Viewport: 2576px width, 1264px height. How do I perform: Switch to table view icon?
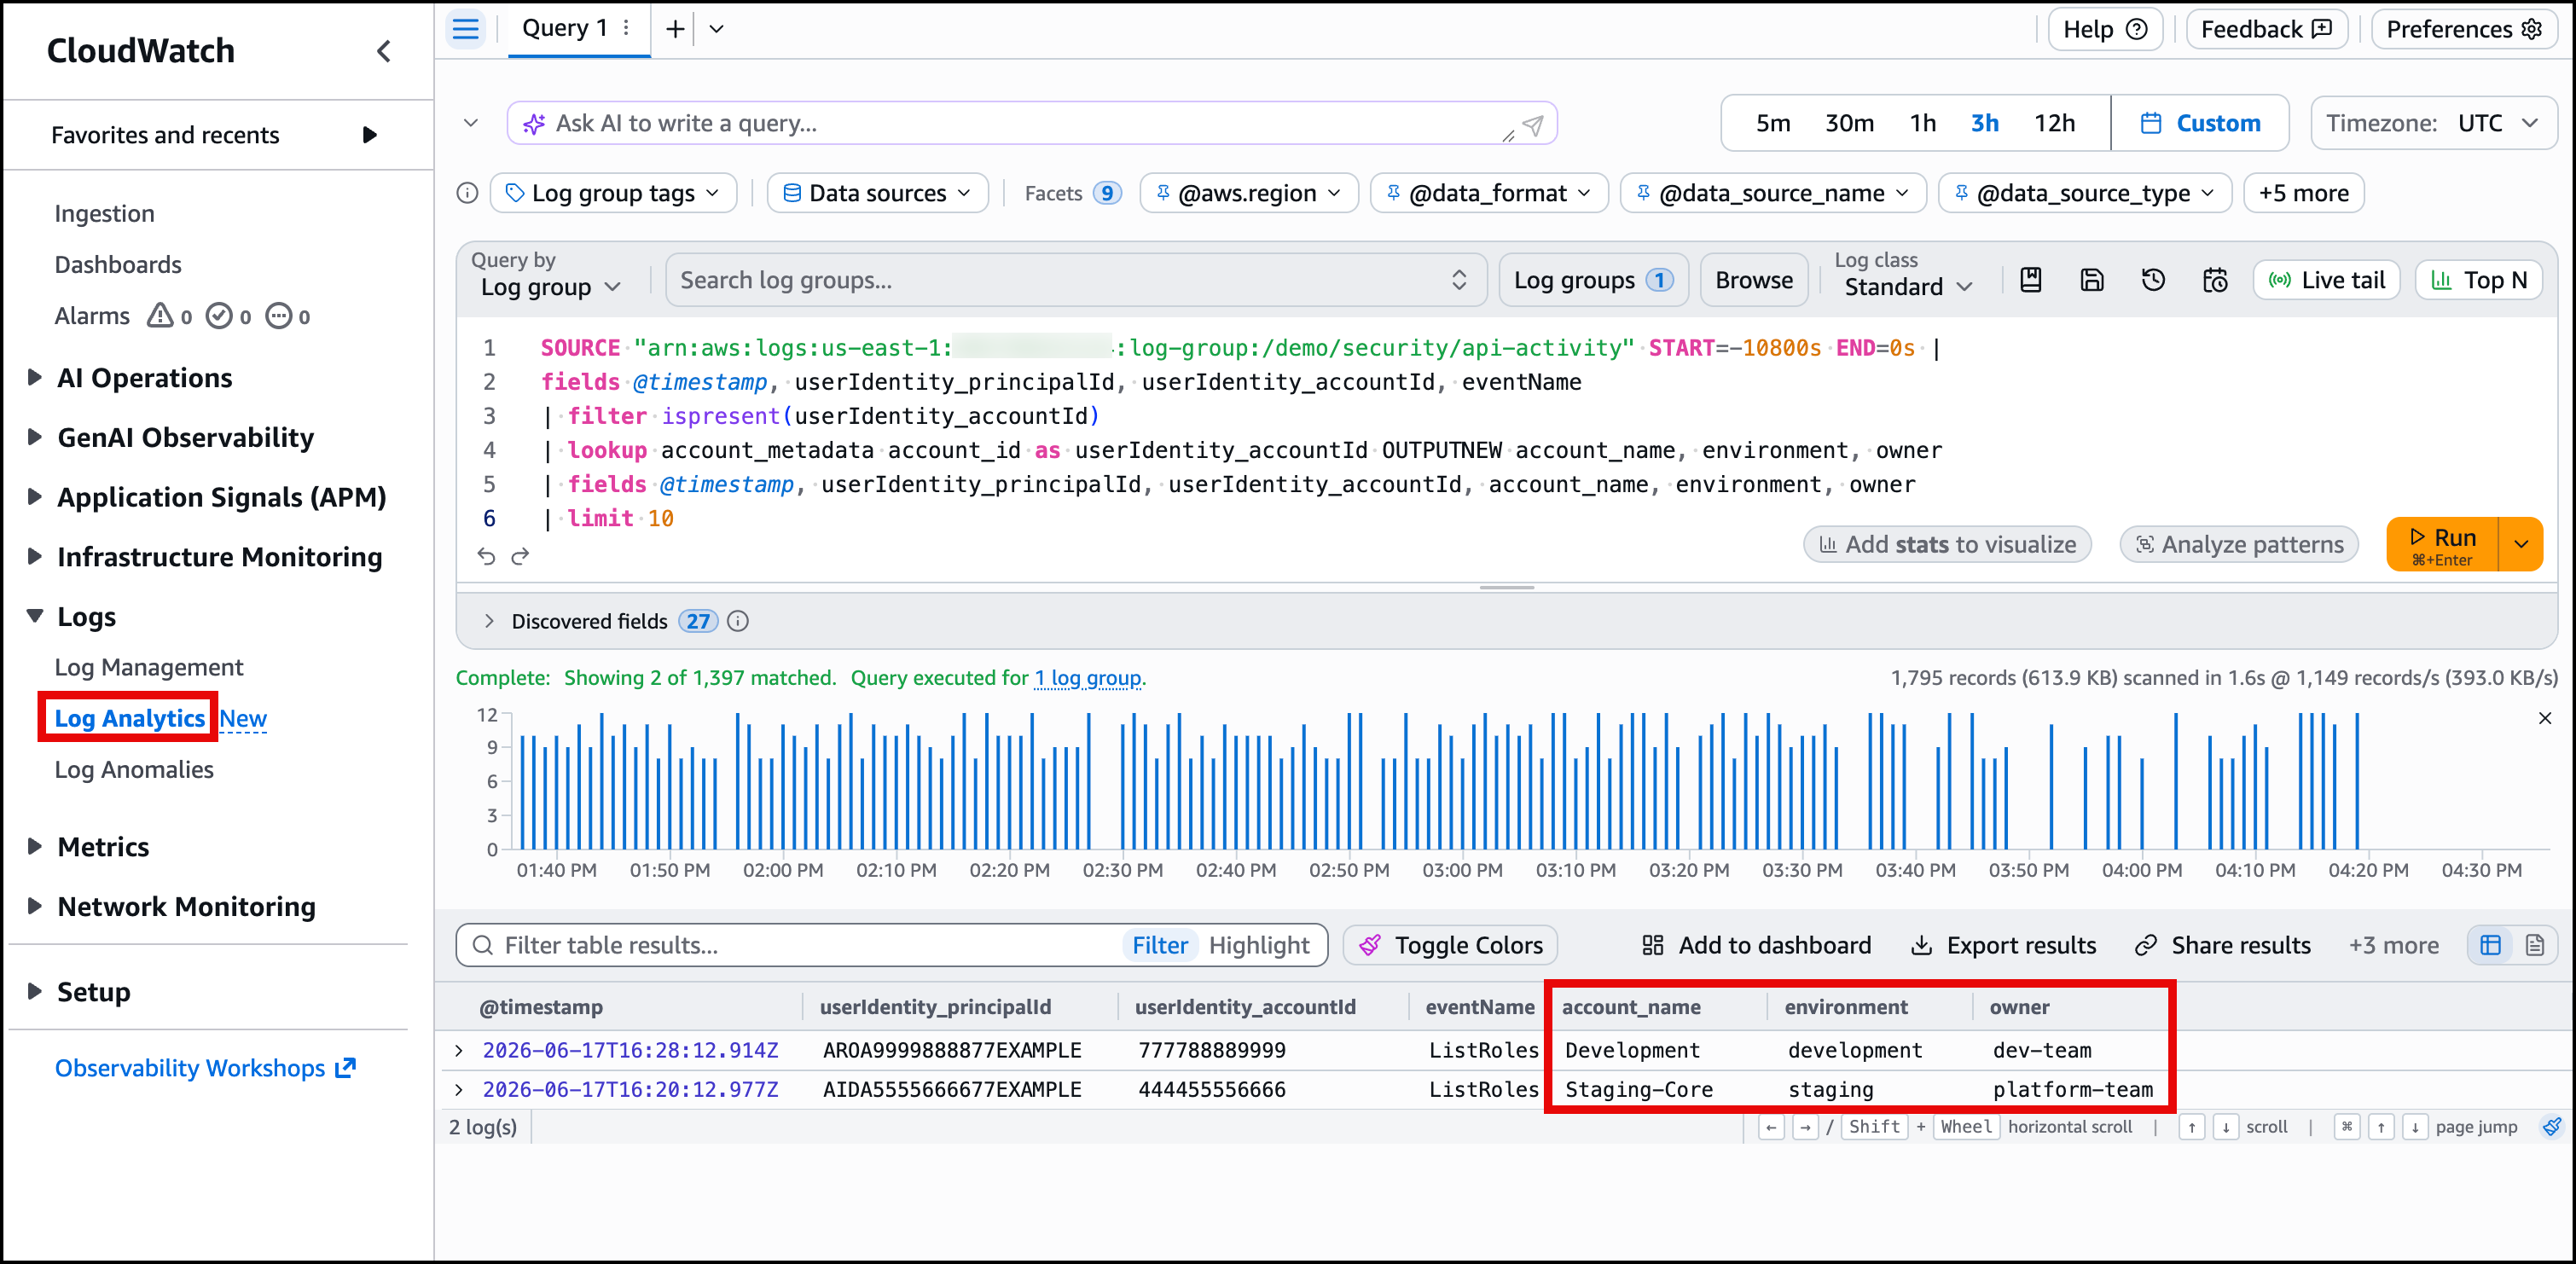[x=2491, y=945]
